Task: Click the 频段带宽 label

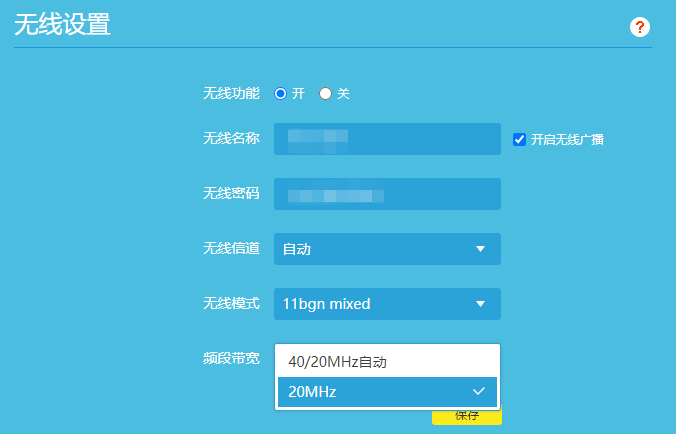Action: (232, 359)
